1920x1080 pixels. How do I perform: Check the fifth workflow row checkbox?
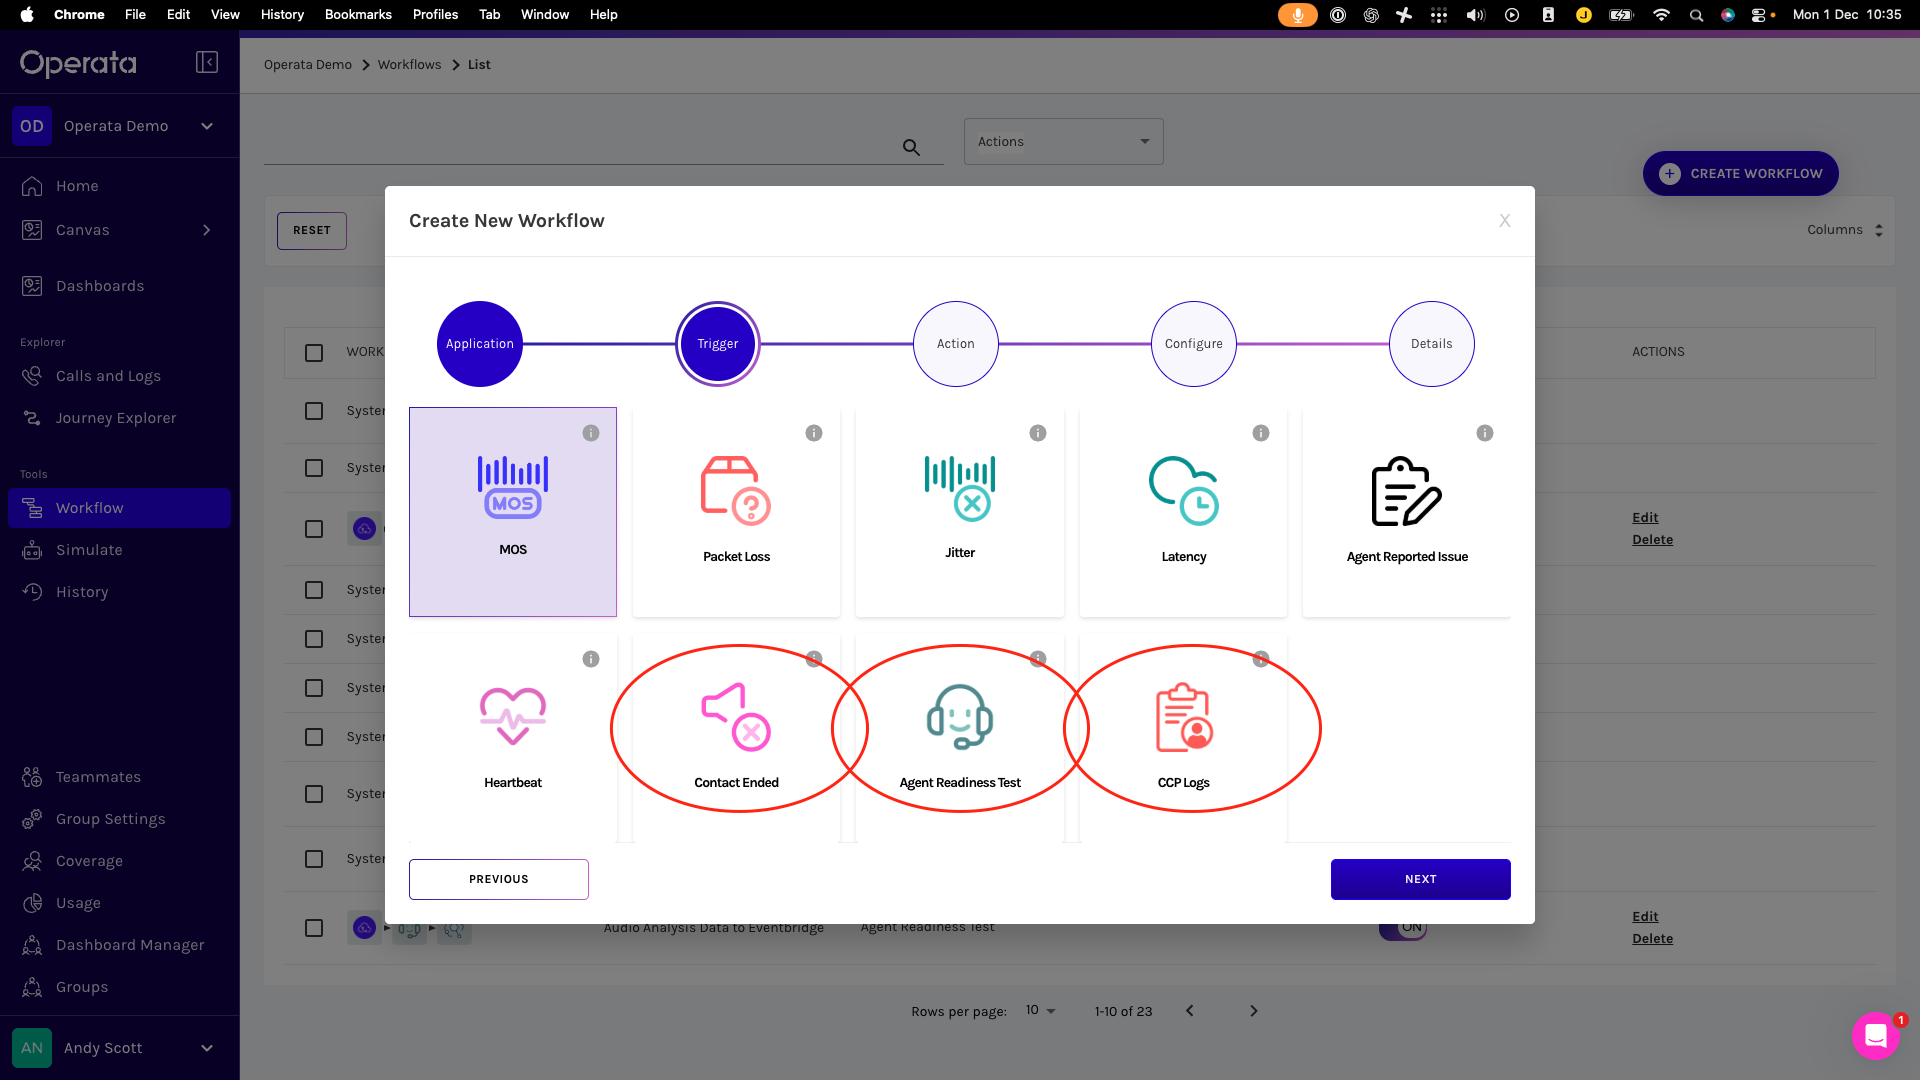pyautogui.click(x=314, y=639)
